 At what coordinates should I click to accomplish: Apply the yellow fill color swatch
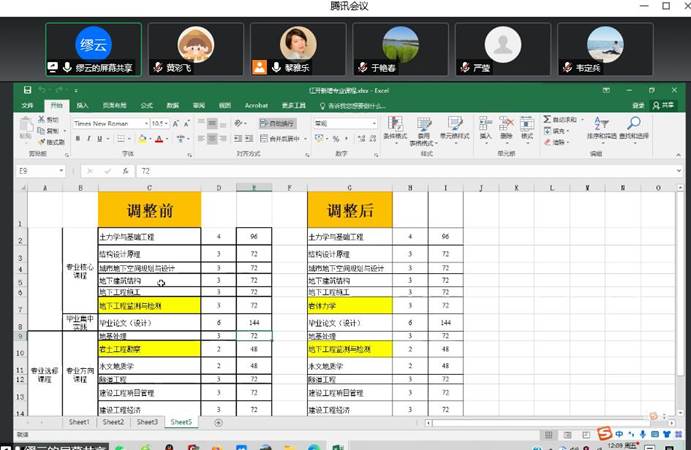coord(142,139)
